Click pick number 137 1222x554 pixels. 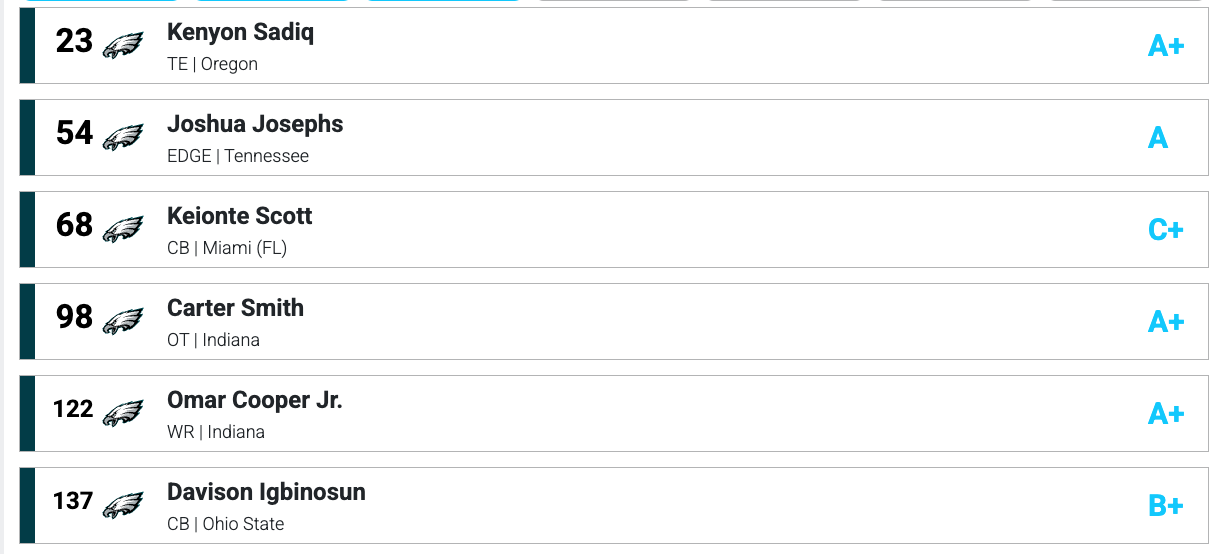pos(73,501)
